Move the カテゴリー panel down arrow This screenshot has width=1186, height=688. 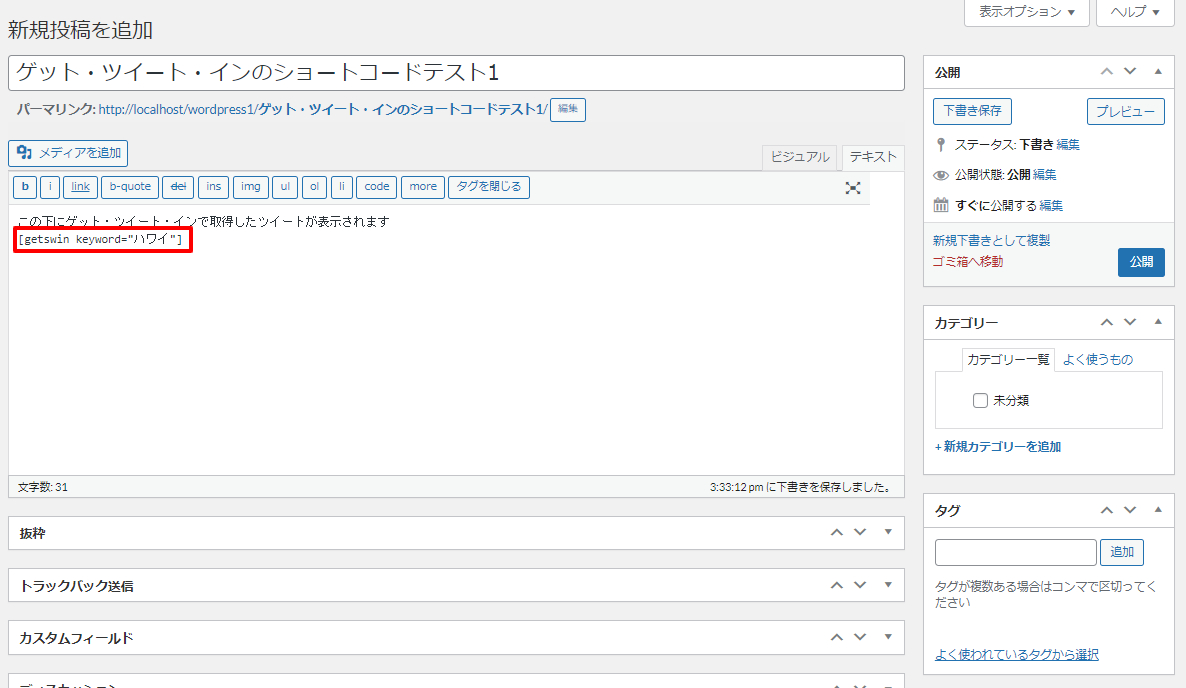pyautogui.click(x=1130, y=322)
